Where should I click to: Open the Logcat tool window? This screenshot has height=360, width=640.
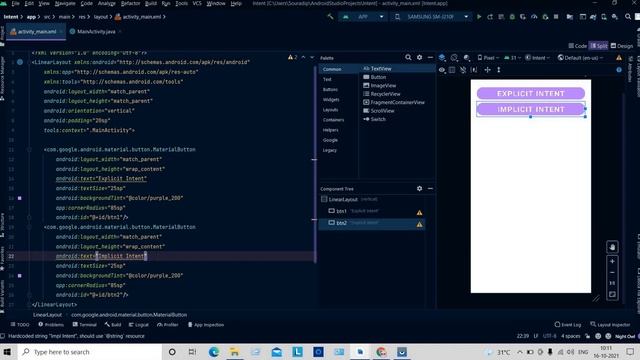139,325
